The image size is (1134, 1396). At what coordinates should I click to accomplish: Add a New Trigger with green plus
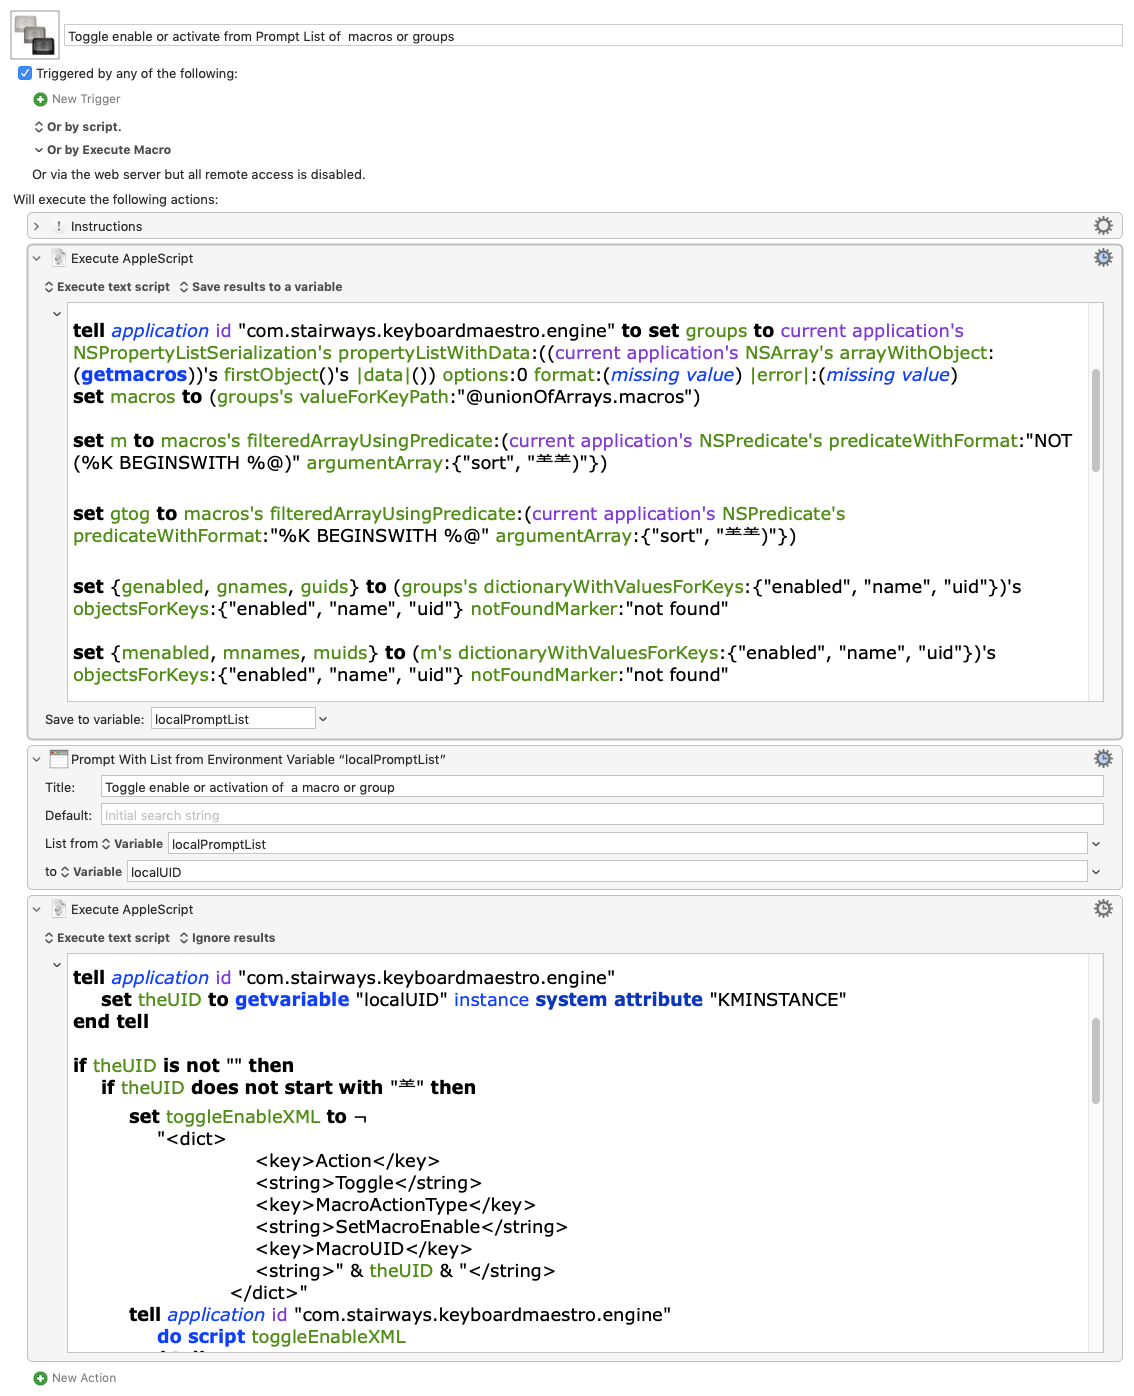pos(40,99)
